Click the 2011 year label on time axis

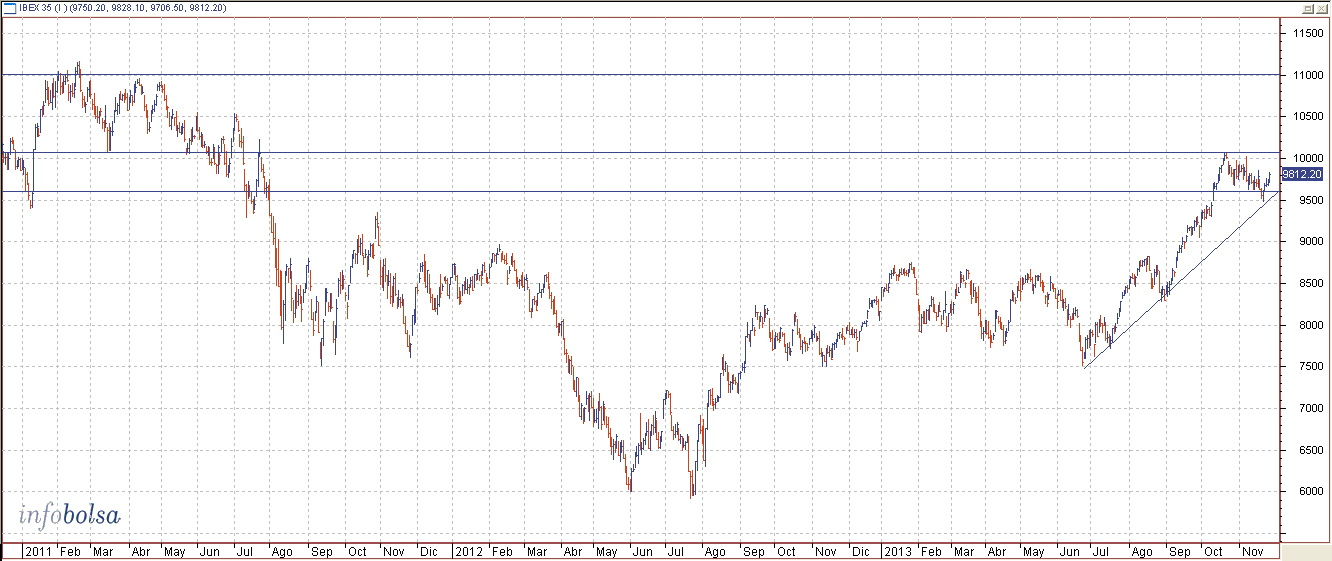[x=39, y=551]
